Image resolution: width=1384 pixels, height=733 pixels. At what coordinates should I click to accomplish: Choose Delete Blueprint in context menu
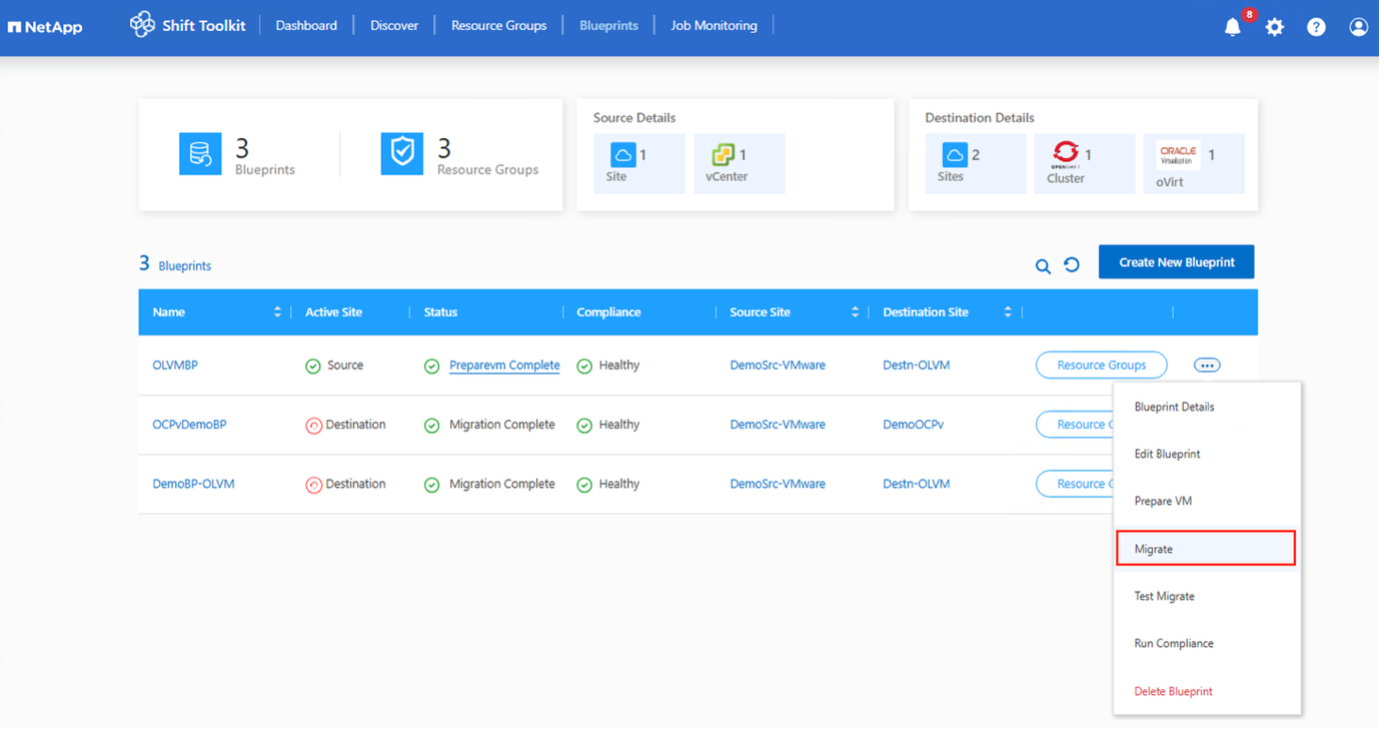click(1173, 691)
